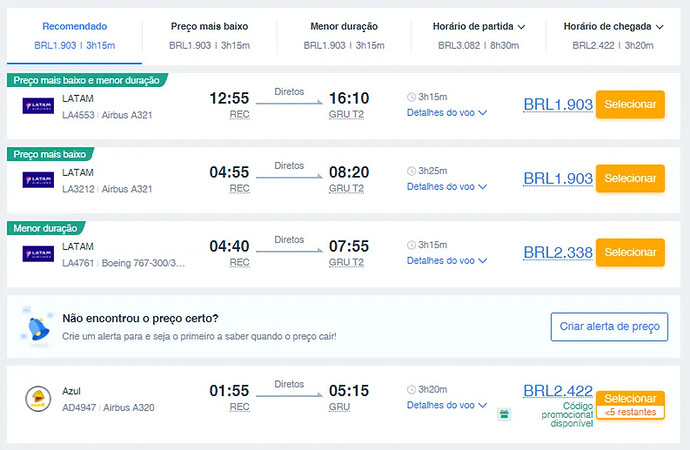Click the Azul airline logo
Viewport: 690px width, 450px height.
click(x=38, y=399)
